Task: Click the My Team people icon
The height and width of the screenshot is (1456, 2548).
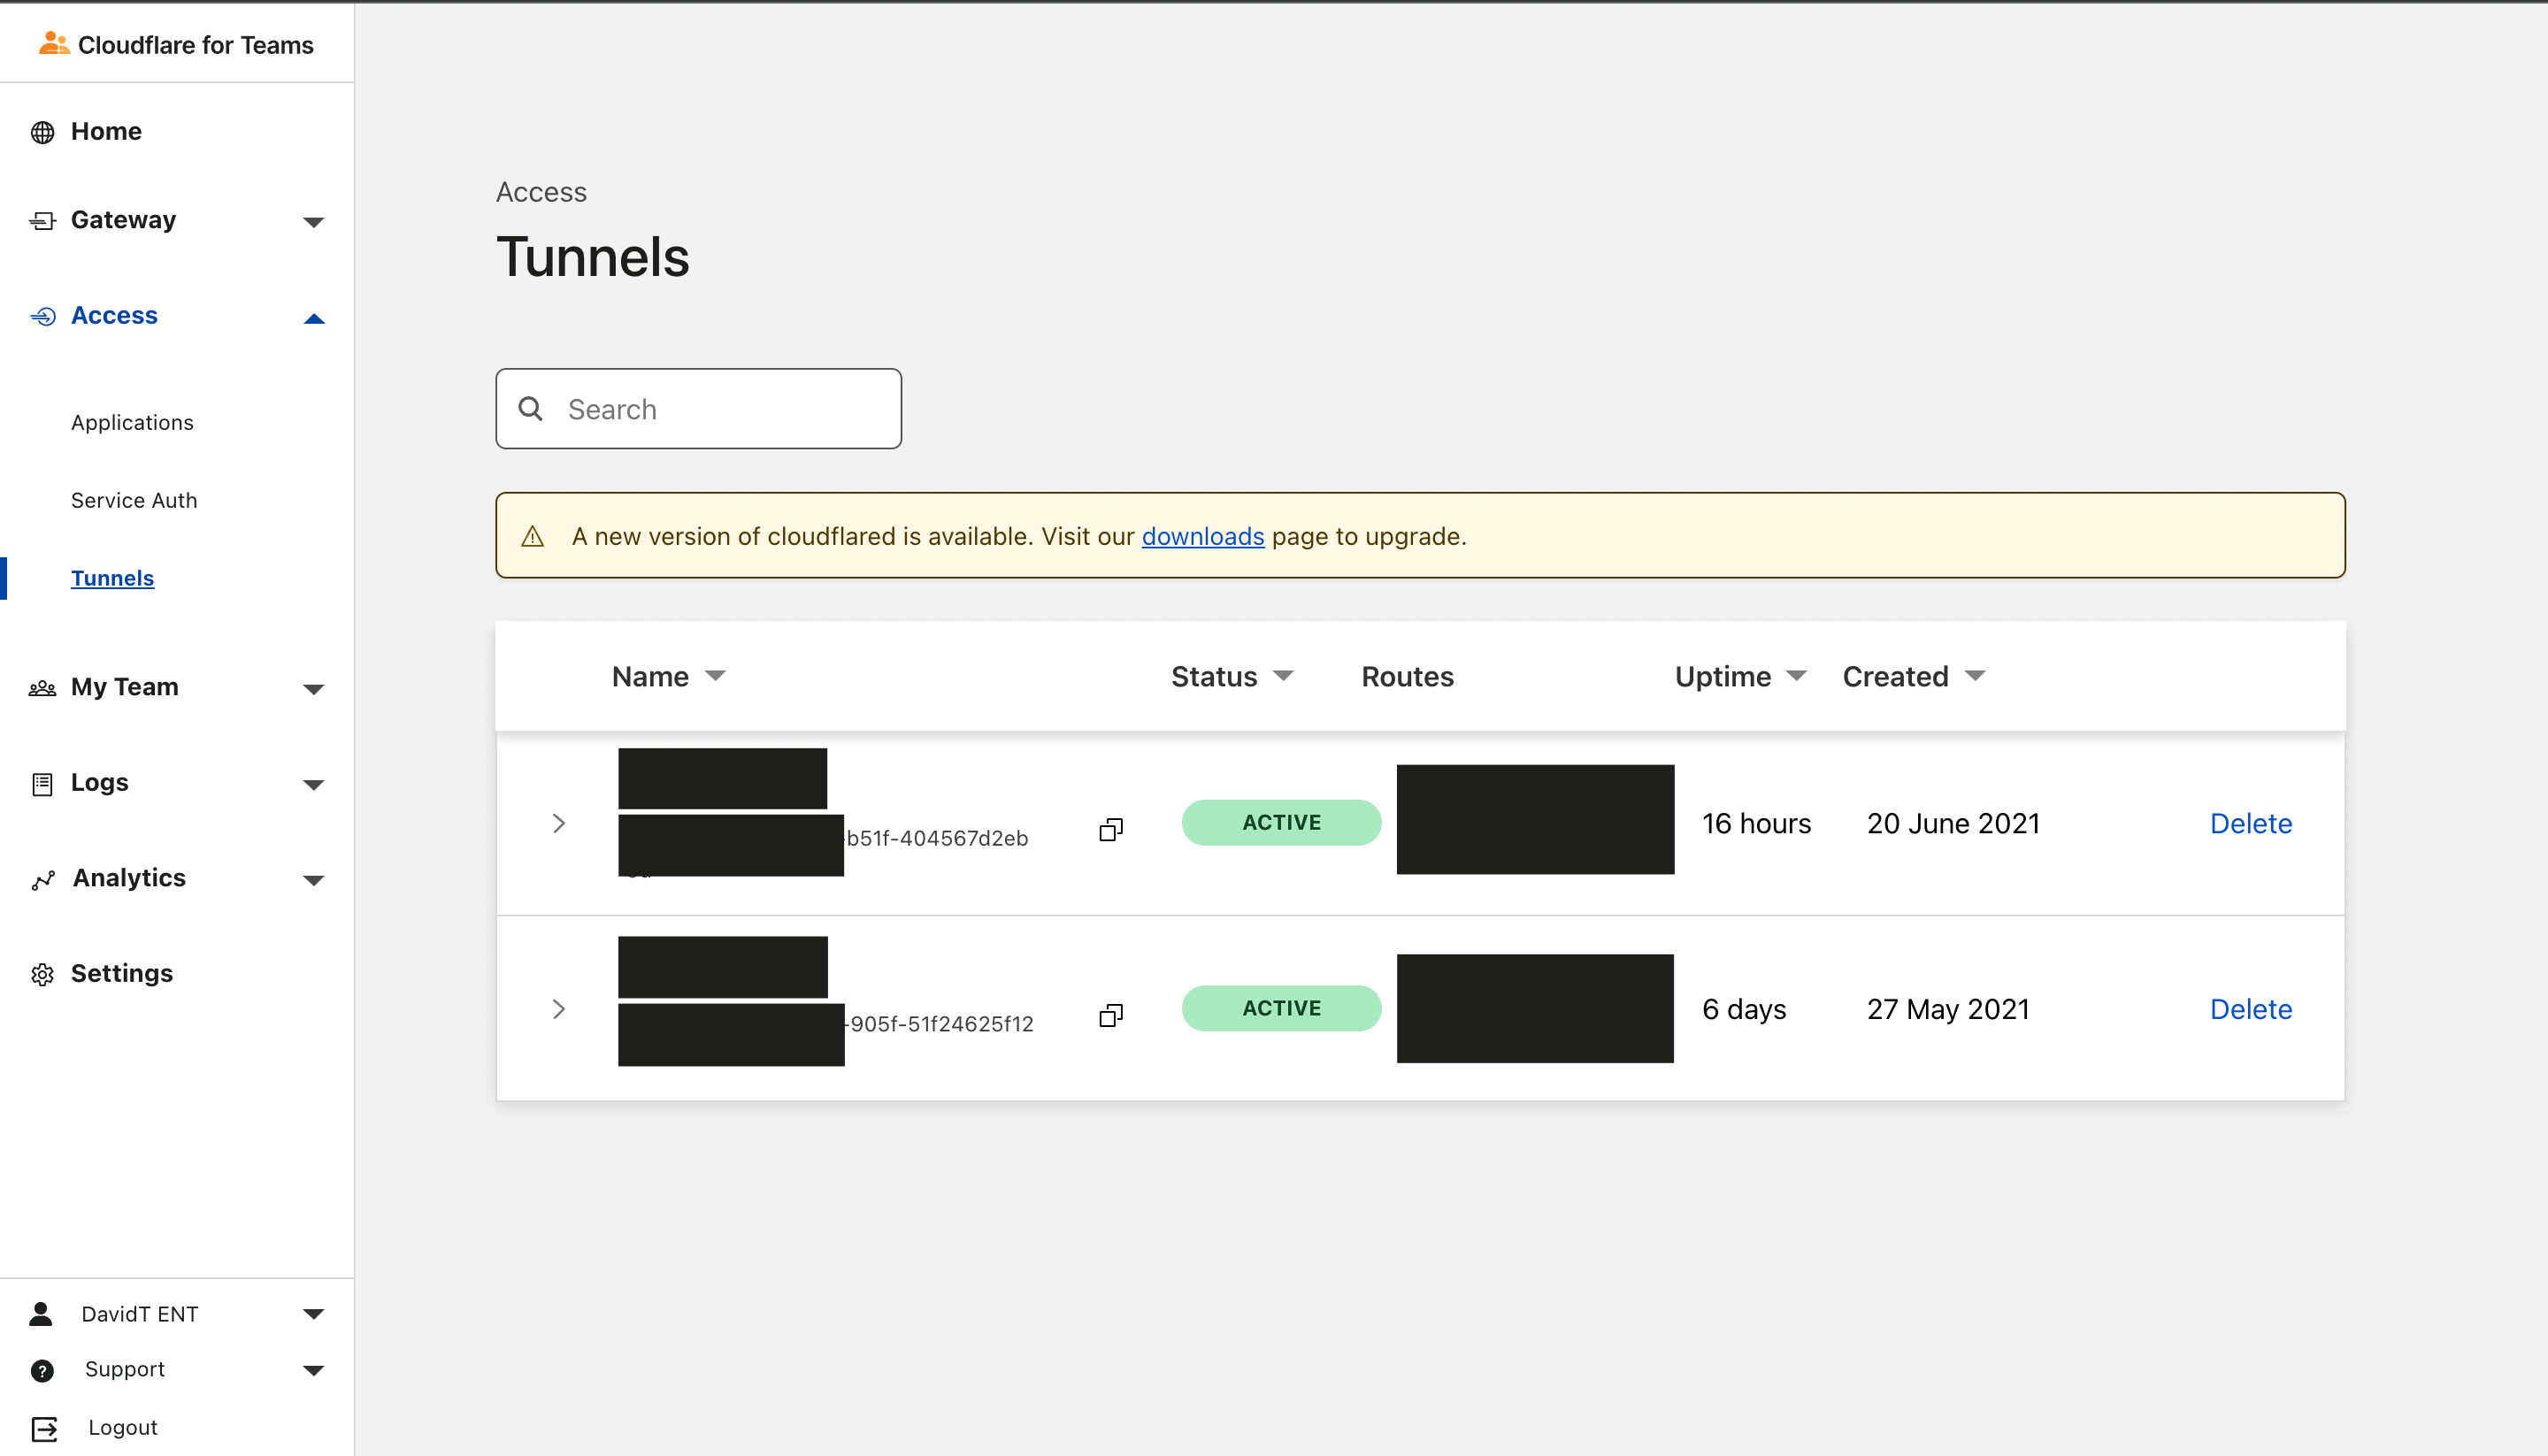Action: [x=42, y=687]
